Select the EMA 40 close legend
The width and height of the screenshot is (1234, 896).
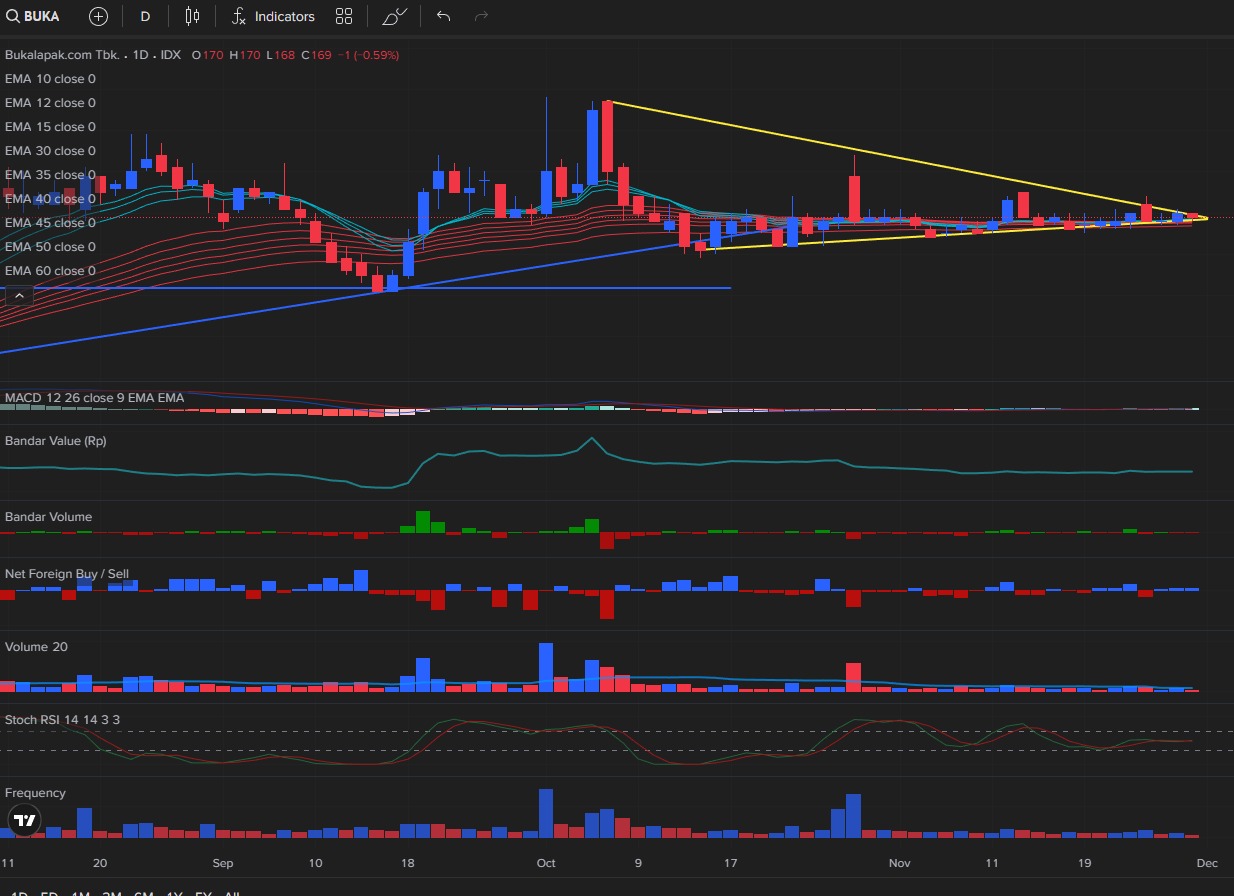[x=50, y=199]
